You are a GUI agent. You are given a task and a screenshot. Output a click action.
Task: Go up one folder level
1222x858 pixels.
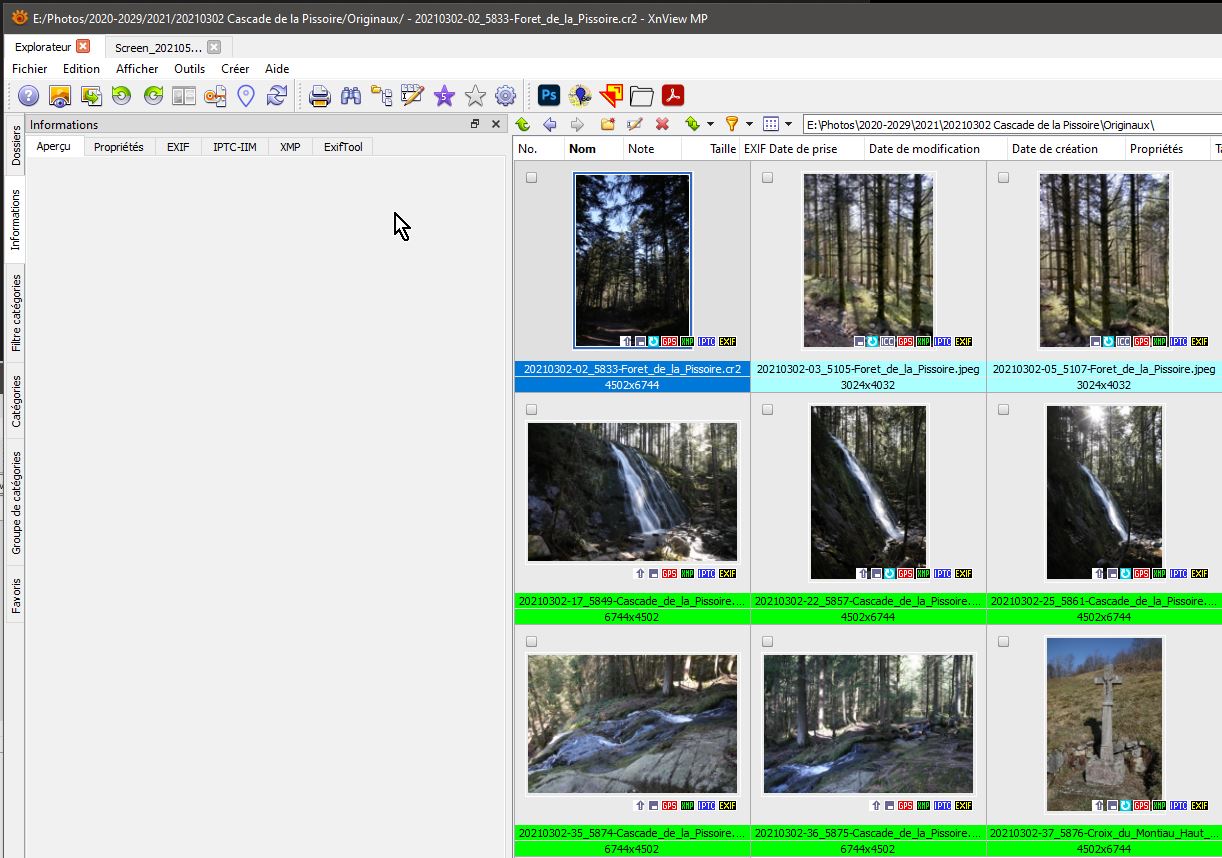(x=523, y=124)
